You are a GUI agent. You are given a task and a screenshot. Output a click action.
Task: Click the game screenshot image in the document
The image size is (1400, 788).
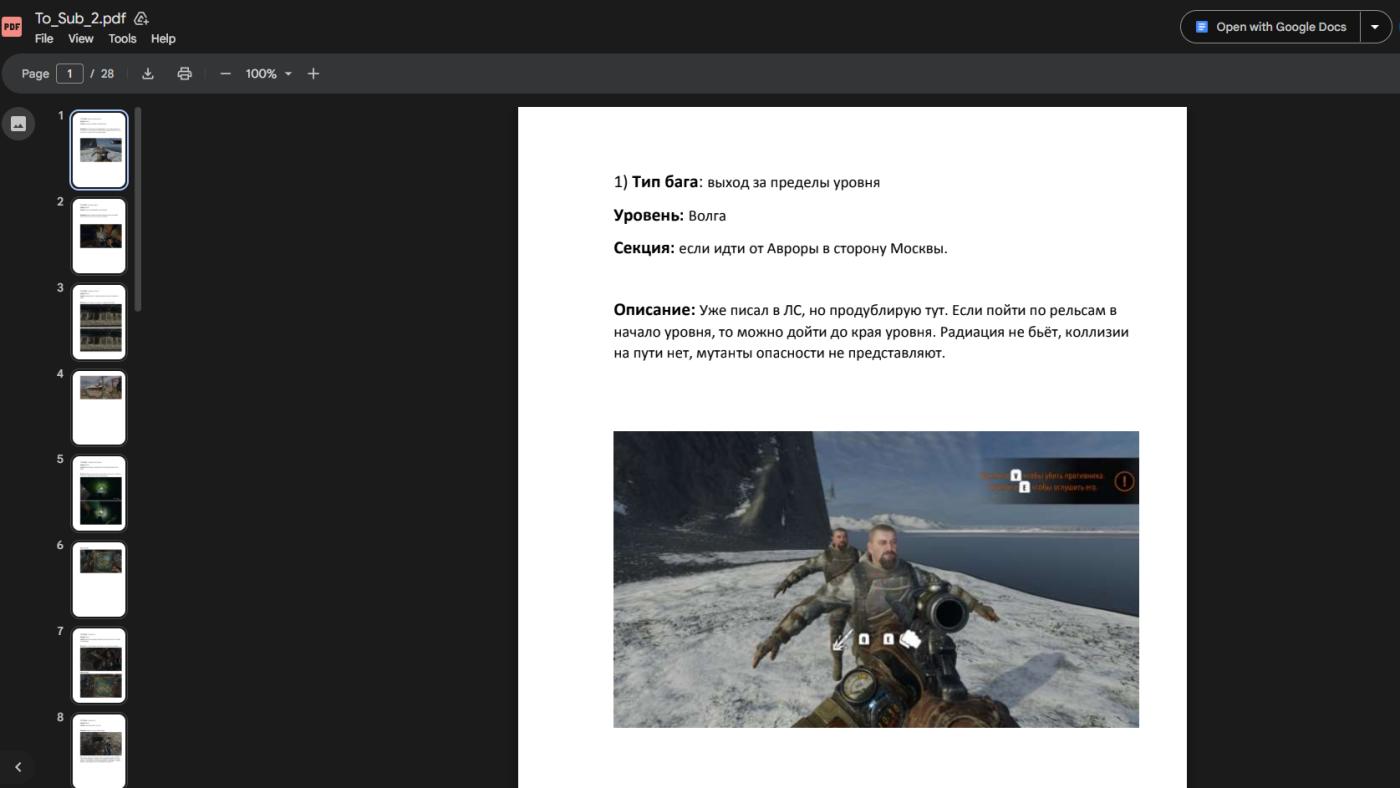tap(875, 579)
